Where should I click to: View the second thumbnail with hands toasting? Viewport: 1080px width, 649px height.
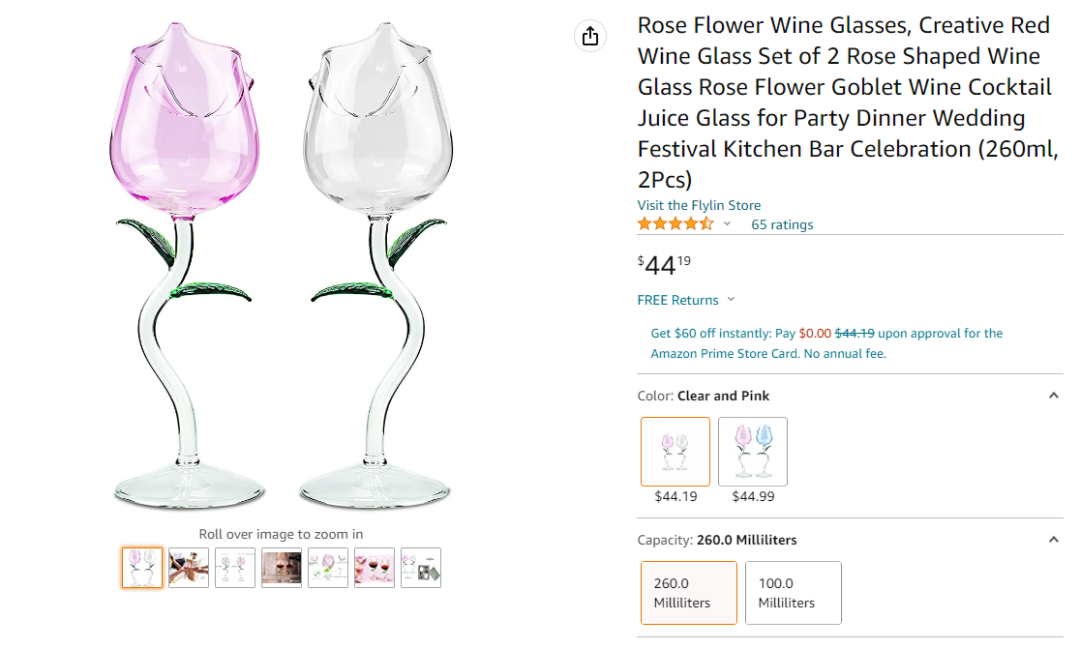189,568
